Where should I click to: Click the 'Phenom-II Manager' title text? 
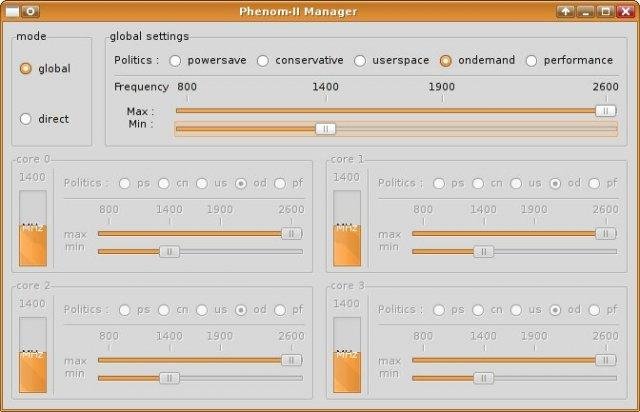tap(298, 11)
